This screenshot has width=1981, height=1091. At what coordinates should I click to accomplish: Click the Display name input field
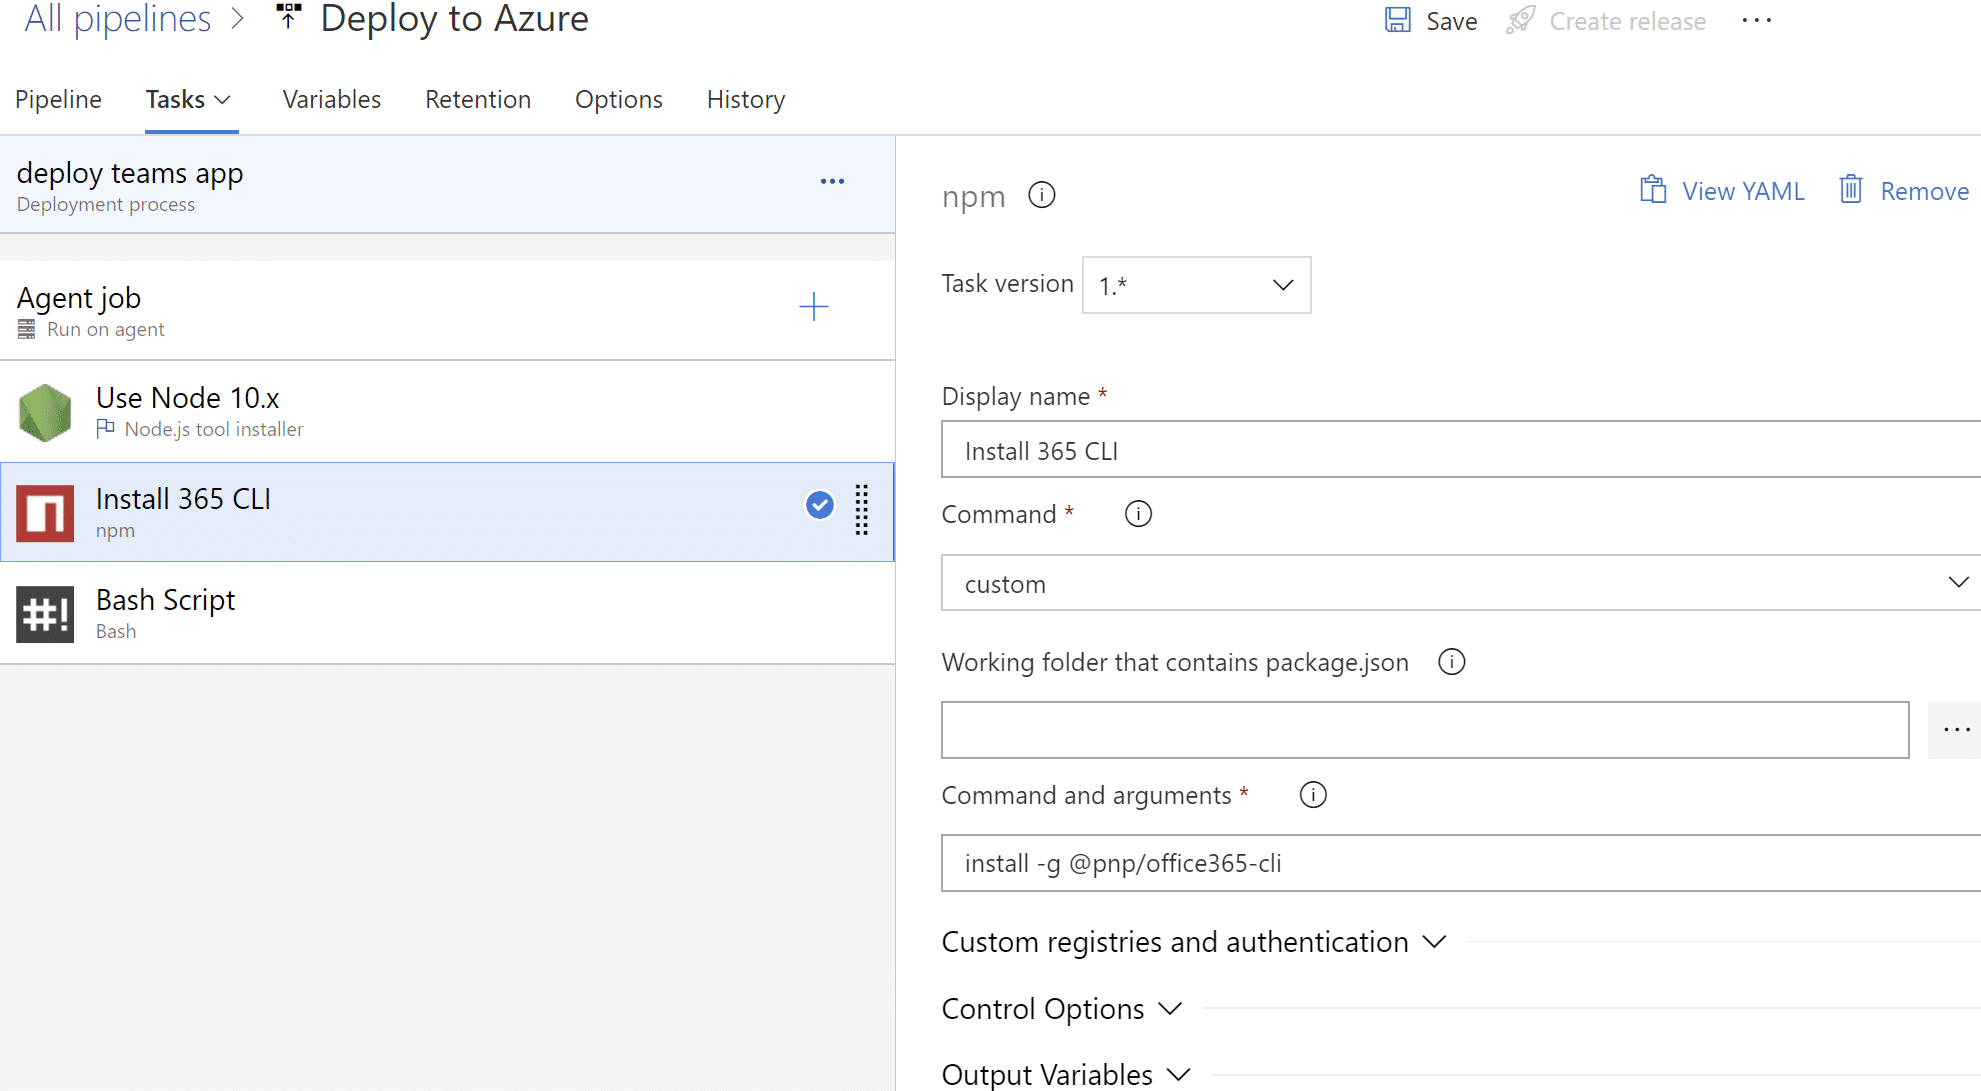click(1461, 450)
